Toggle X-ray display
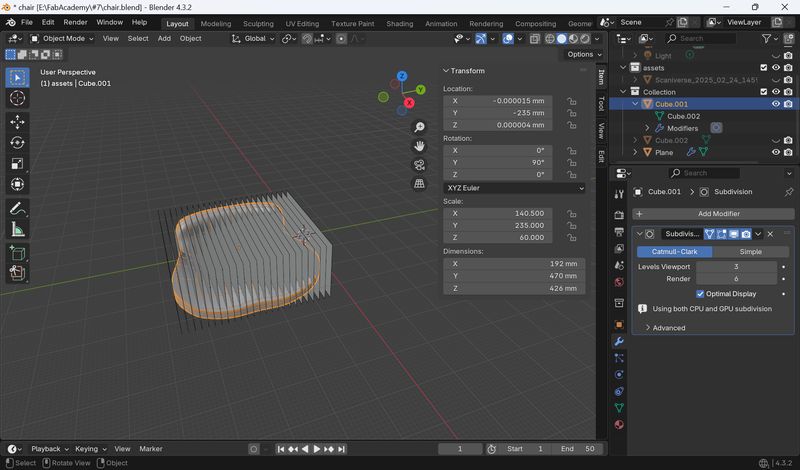The height and width of the screenshot is (470, 800). click(535, 39)
